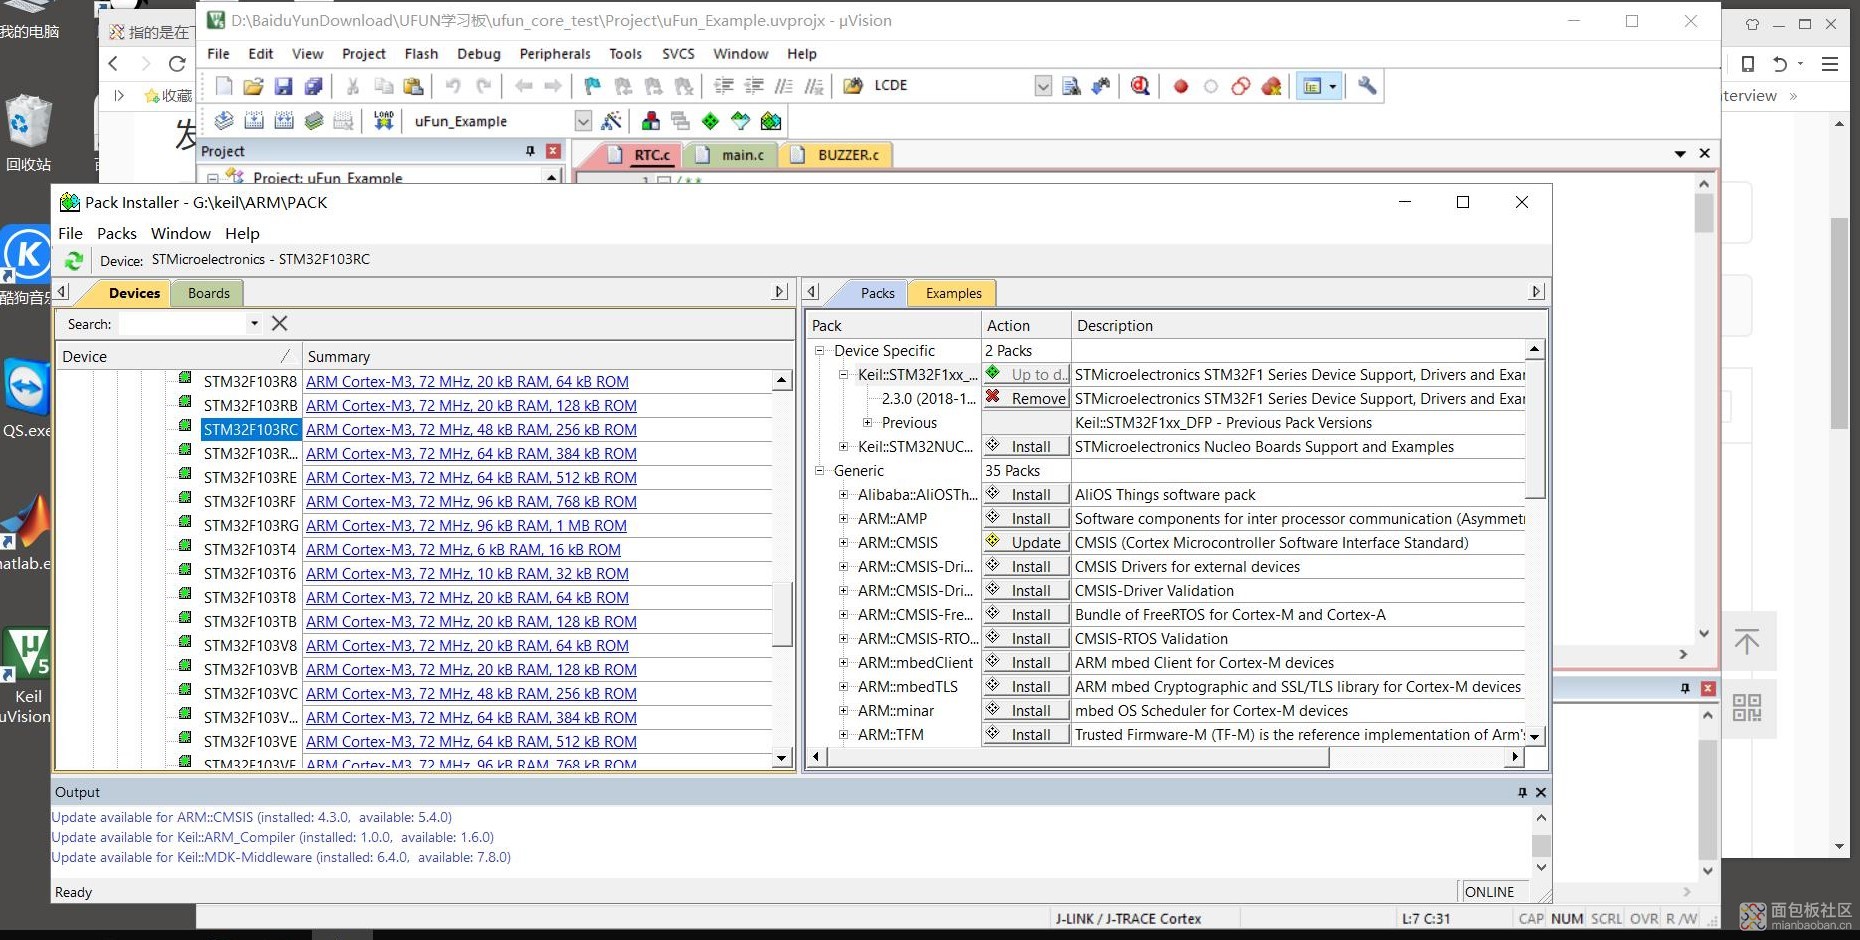Install the Keil::STM32NUC pack
This screenshot has height=940, width=1860.
point(1026,447)
